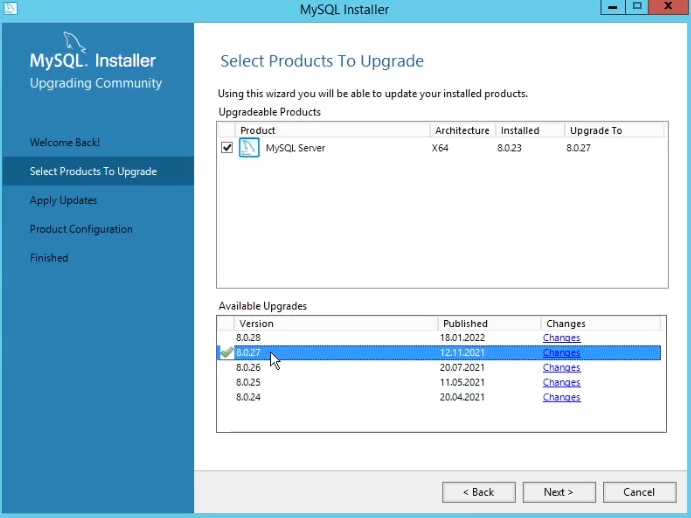Sort by Product column header

tap(333, 130)
